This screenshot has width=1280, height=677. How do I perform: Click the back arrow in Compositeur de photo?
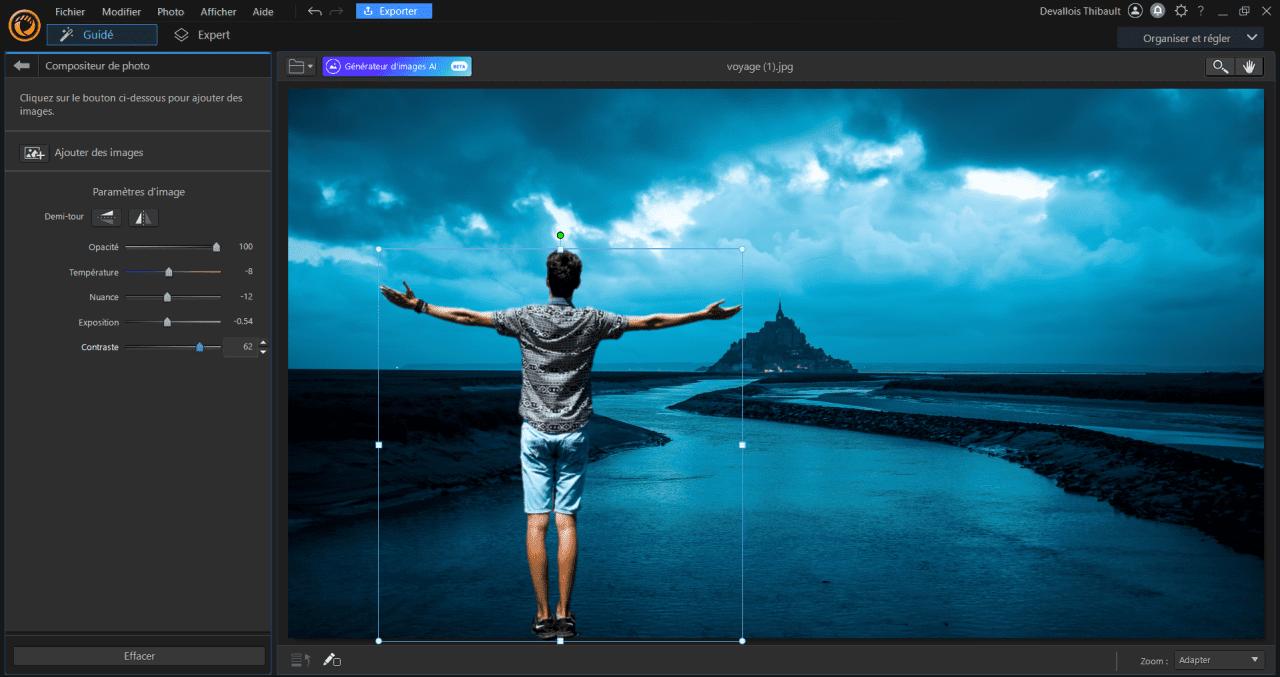pos(21,65)
